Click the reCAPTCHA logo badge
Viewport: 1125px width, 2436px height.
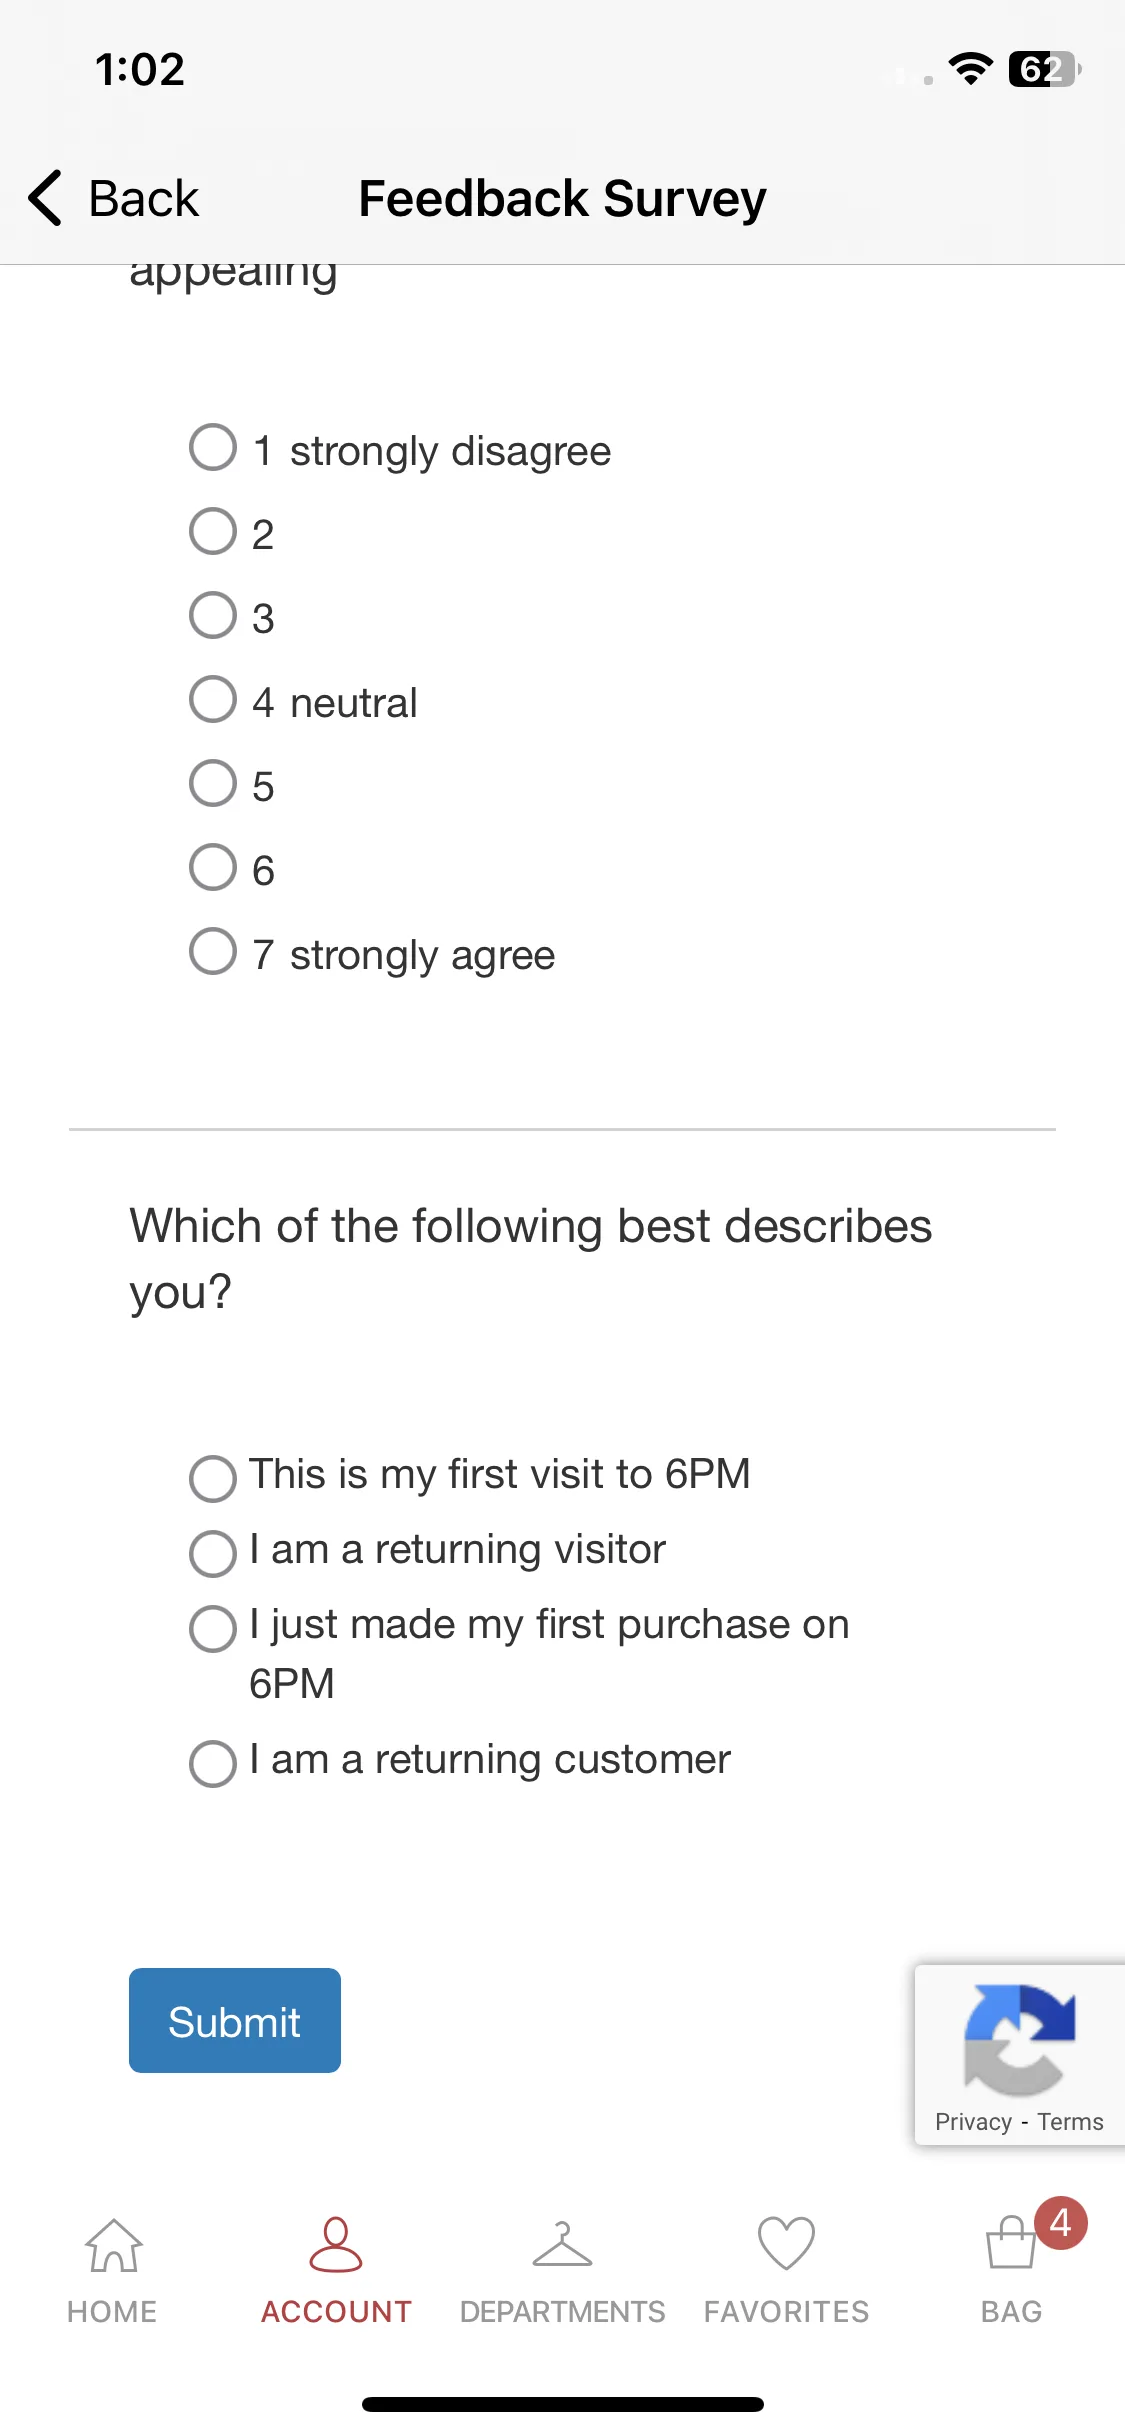coord(1019,2039)
